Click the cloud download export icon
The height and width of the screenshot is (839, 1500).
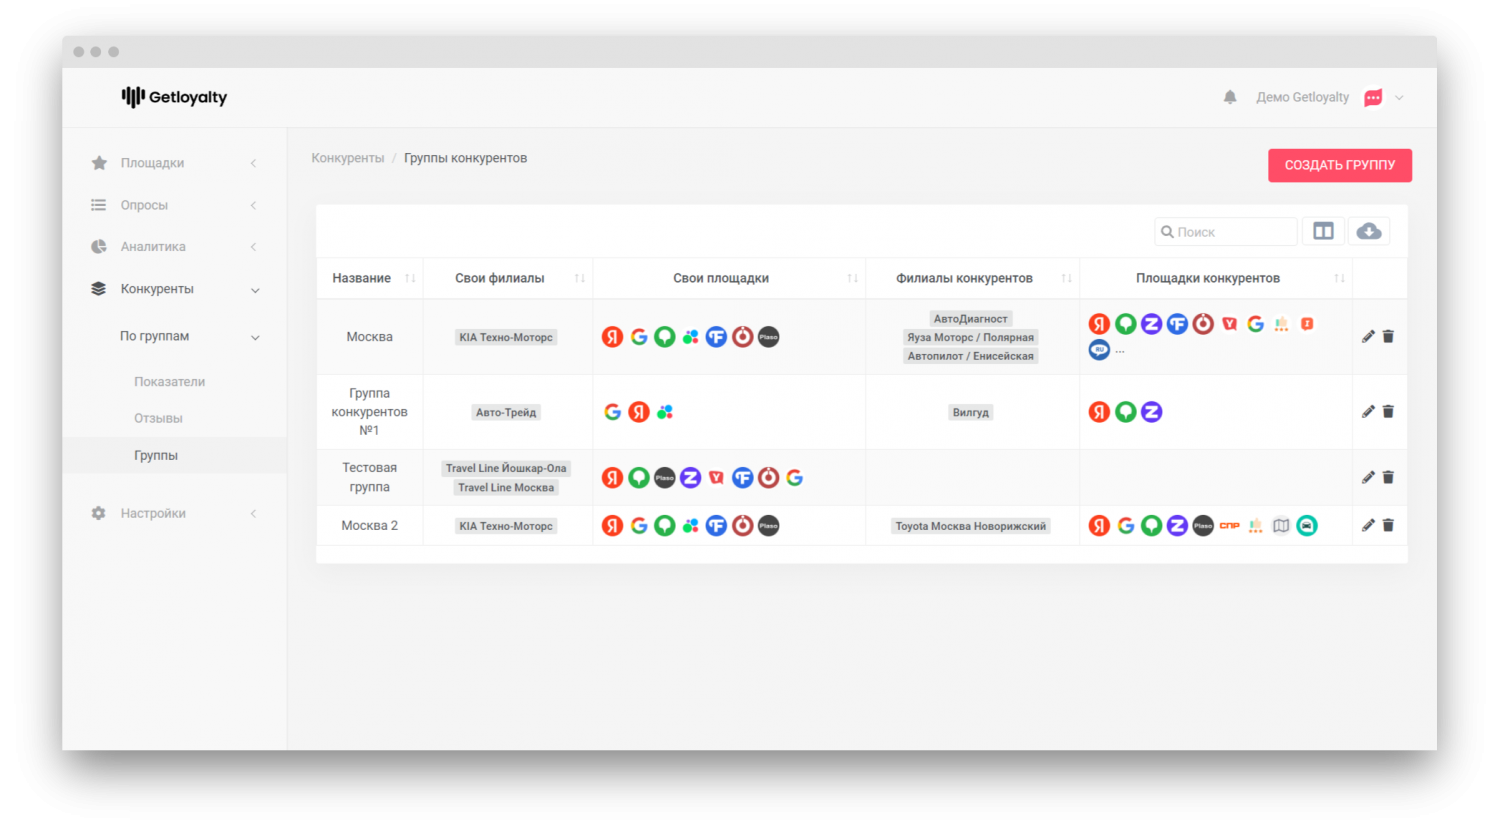coord(1369,232)
